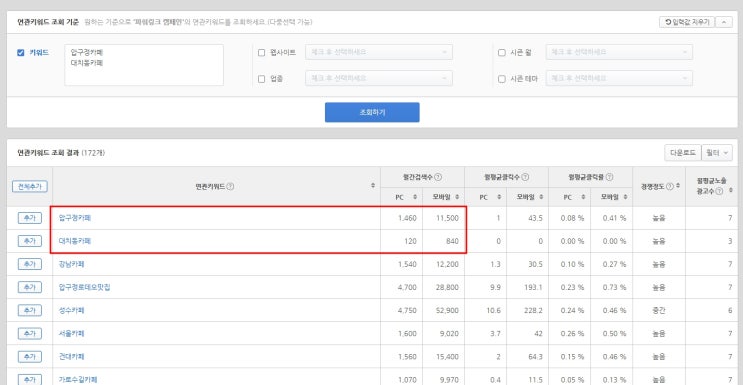Open the 업종 selection dropdown
The width and height of the screenshot is (743, 385).
pos(379,78)
